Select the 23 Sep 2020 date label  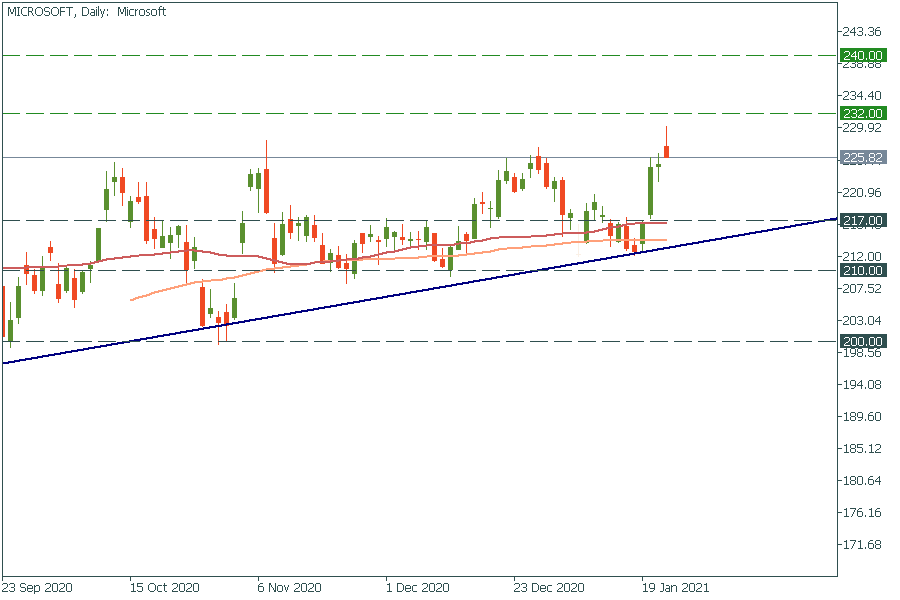click(x=36, y=588)
